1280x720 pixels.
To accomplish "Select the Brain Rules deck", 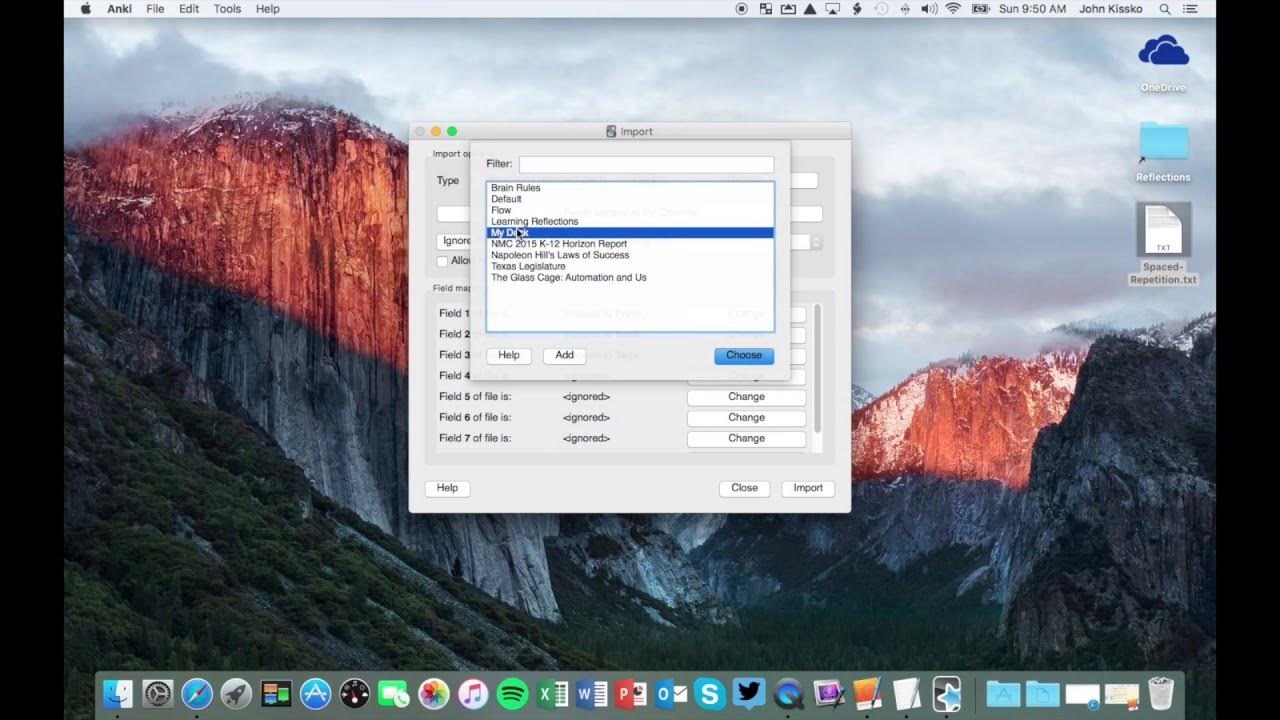I will (630, 188).
